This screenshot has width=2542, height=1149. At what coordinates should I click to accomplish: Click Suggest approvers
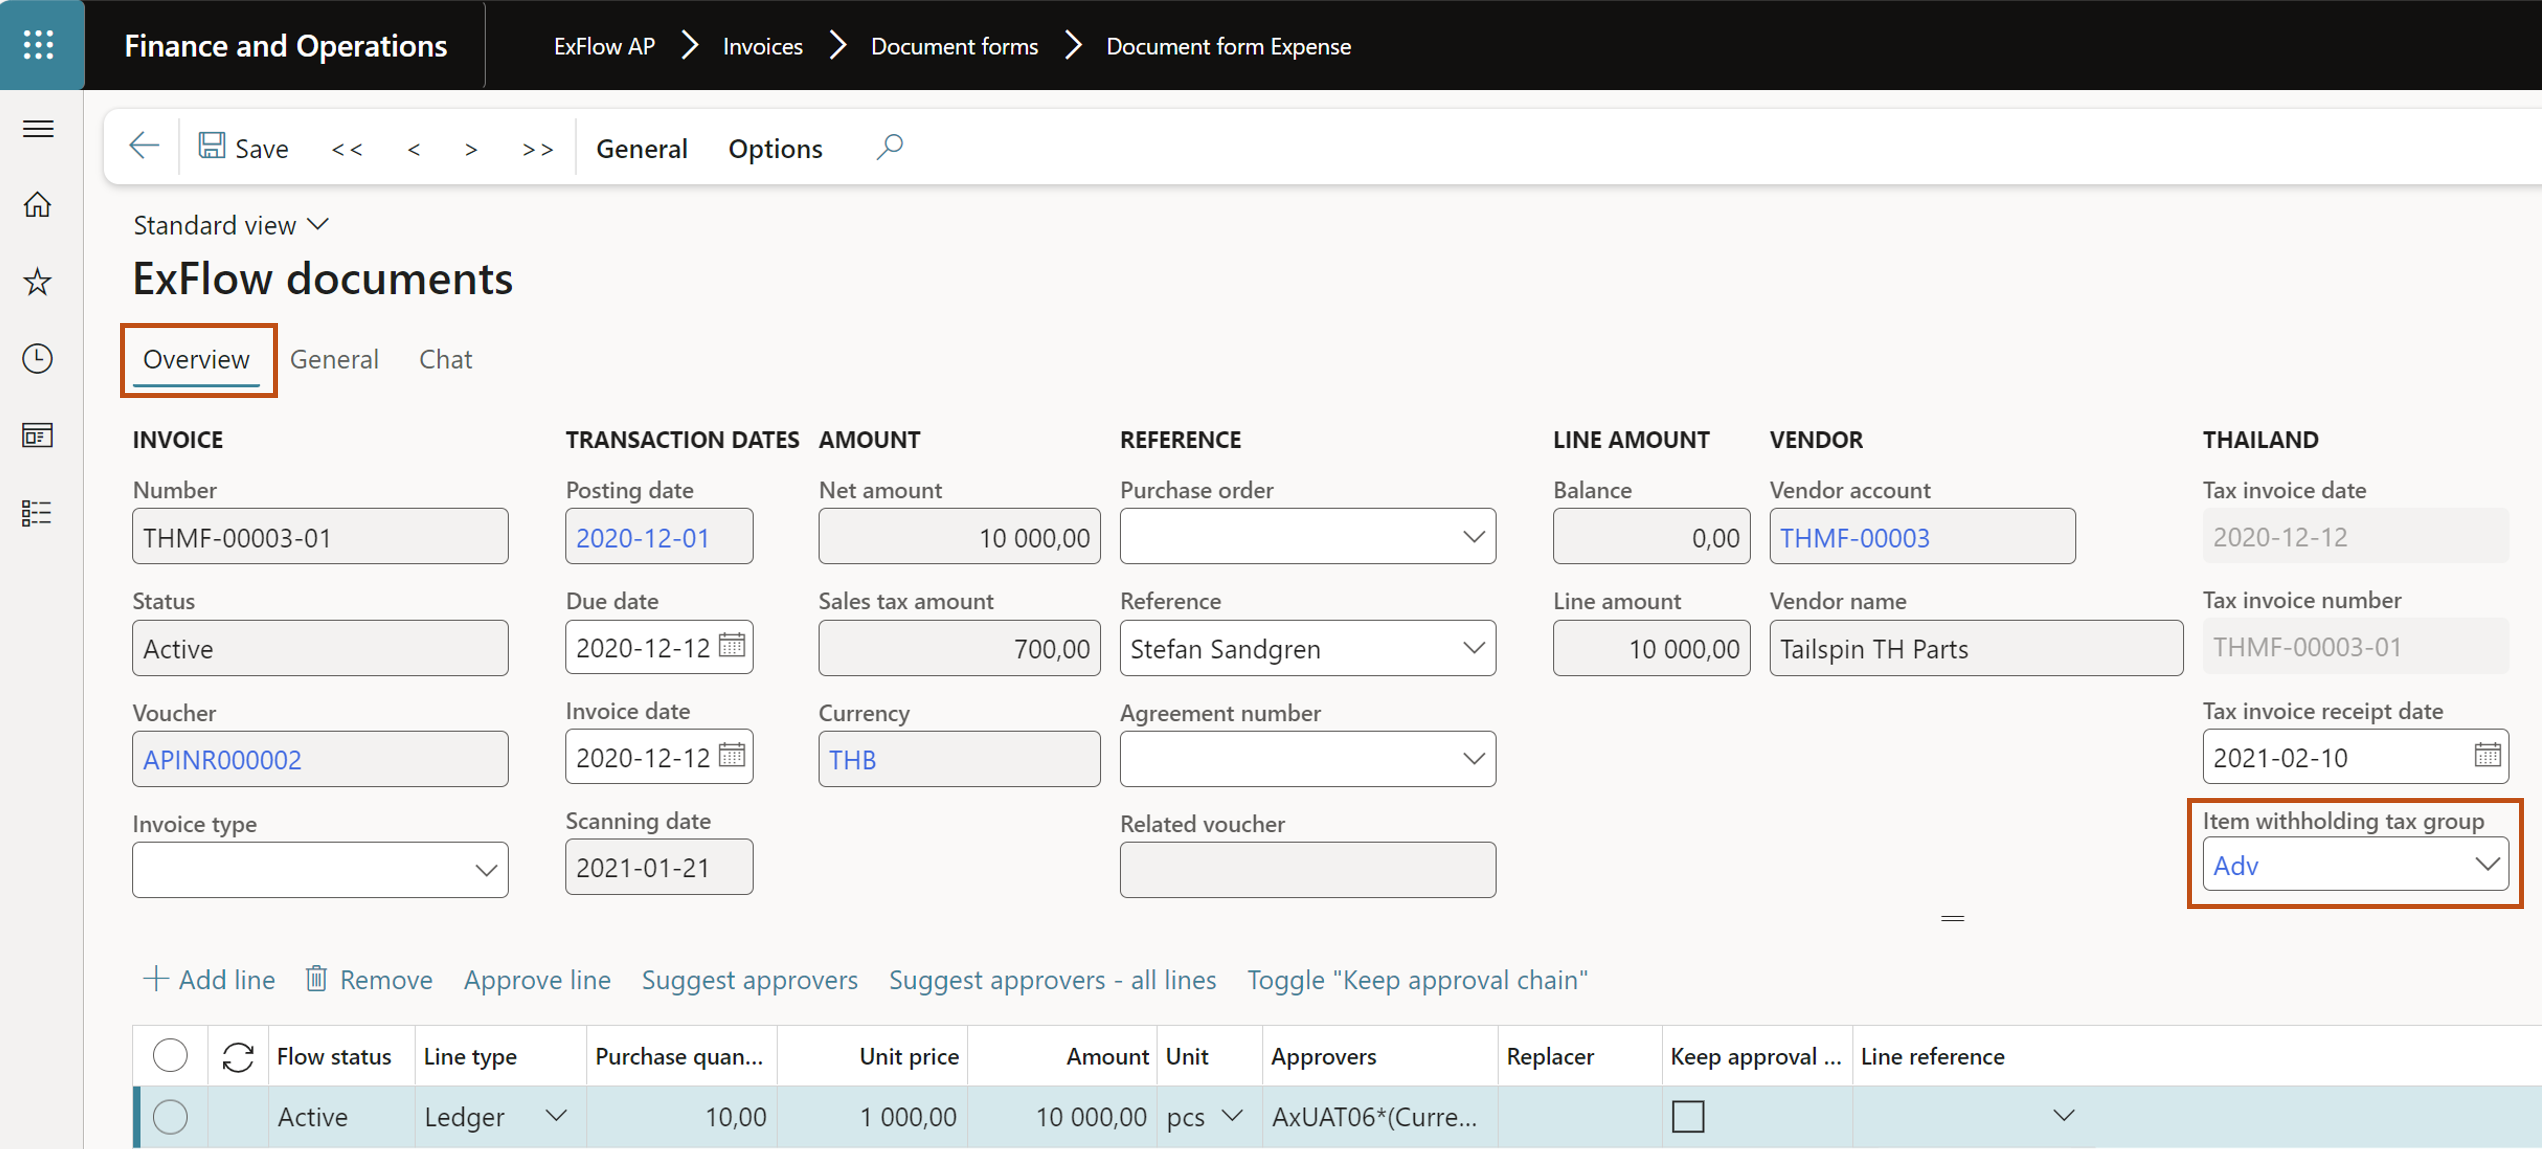[750, 980]
